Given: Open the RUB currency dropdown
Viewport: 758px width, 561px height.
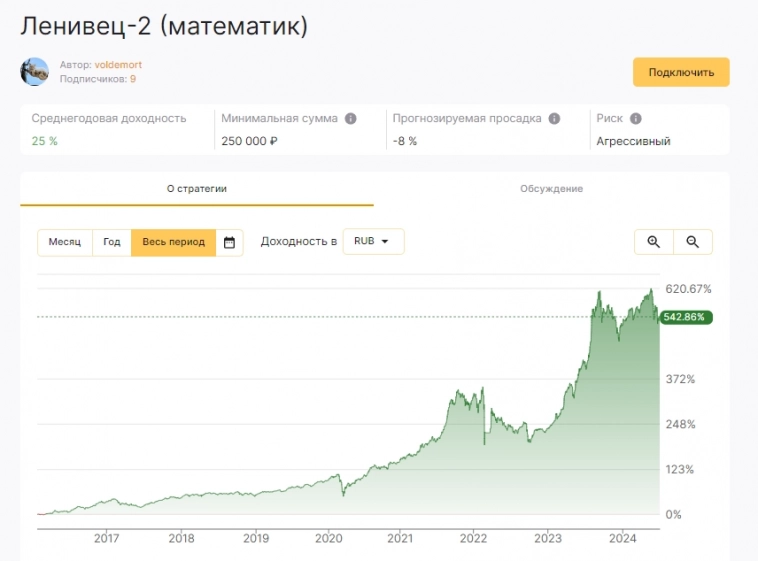Looking at the screenshot, I should point(373,242).
